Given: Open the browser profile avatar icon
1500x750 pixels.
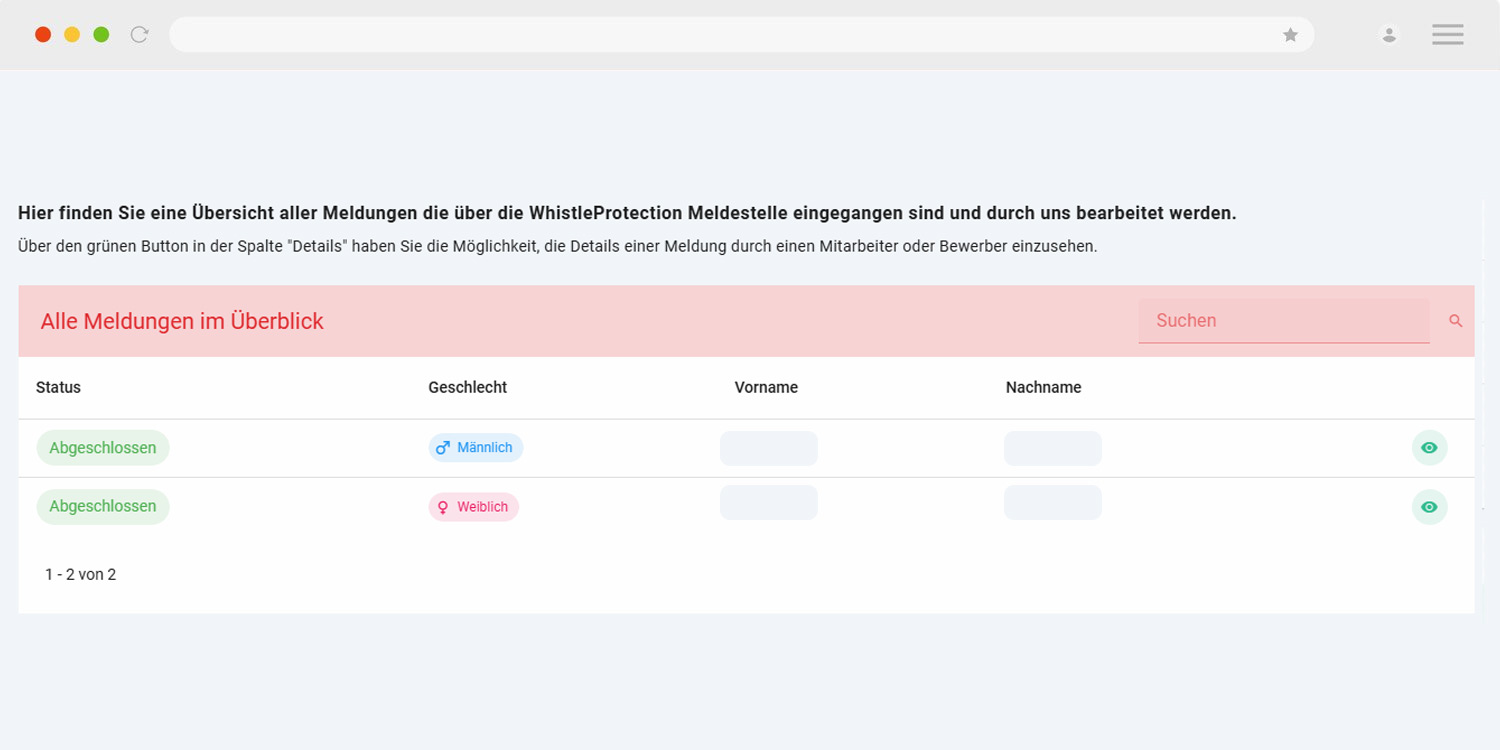Looking at the screenshot, I should pyautogui.click(x=1389, y=35).
